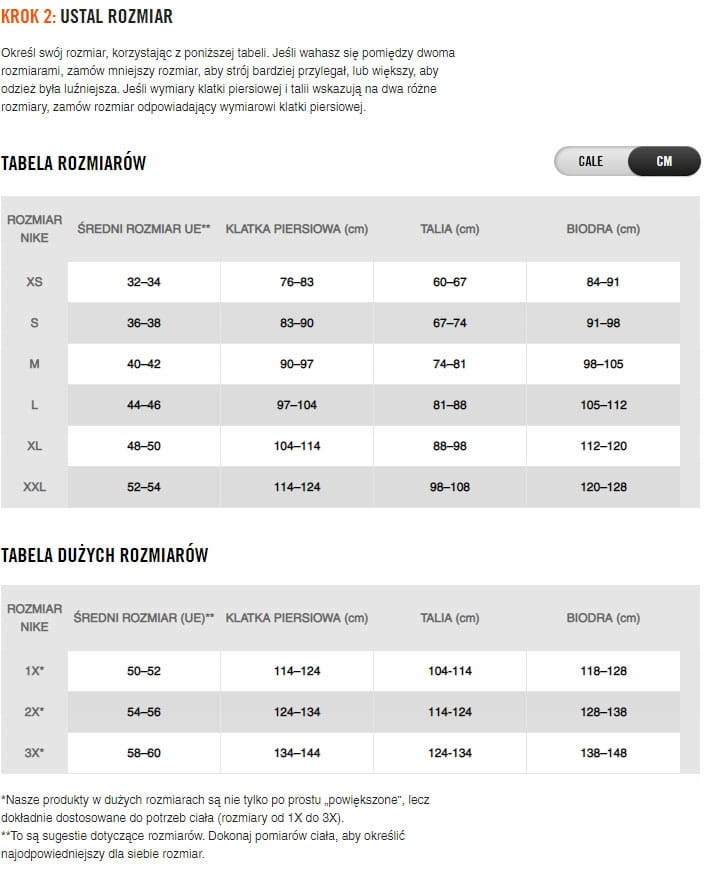Click the 97–104 chest measurement cell
This screenshot has width=708, height=869.
(297, 405)
